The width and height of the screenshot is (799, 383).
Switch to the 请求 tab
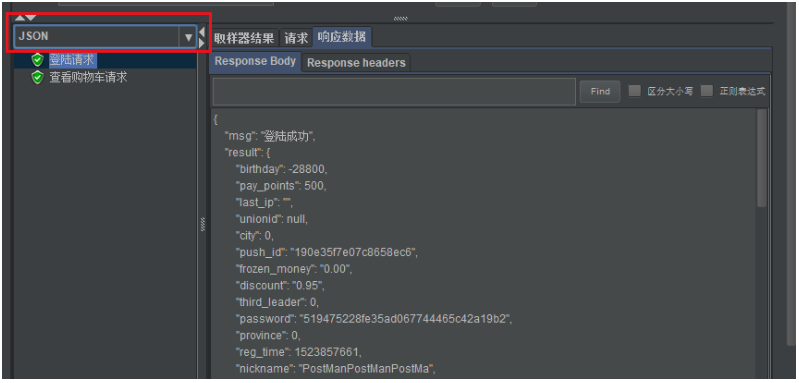coord(297,38)
